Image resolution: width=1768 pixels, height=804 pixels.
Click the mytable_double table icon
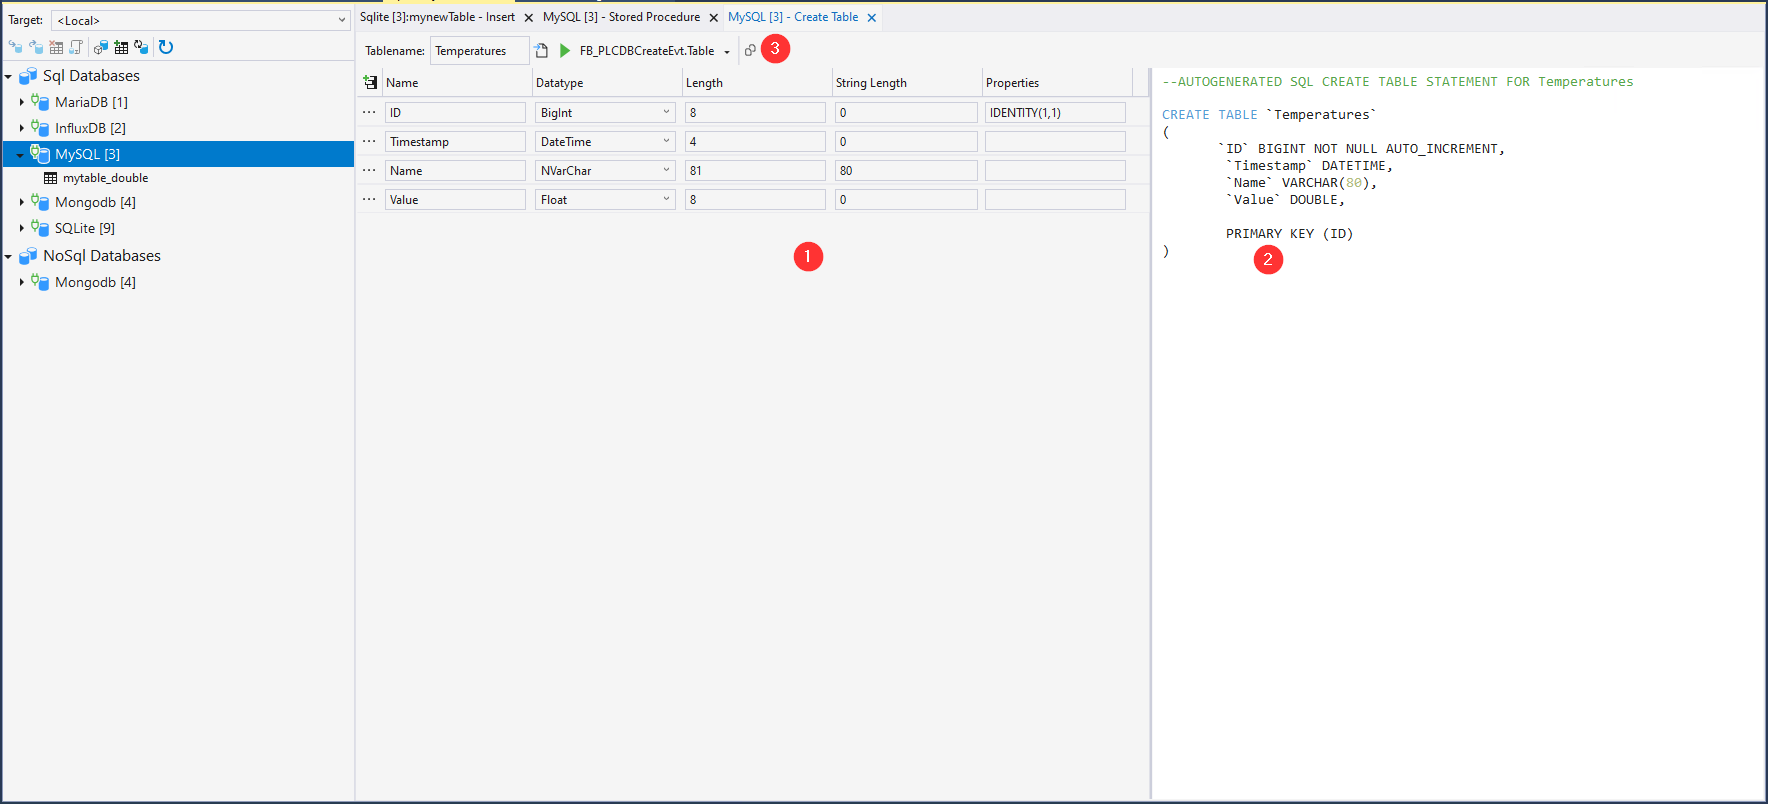point(50,178)
